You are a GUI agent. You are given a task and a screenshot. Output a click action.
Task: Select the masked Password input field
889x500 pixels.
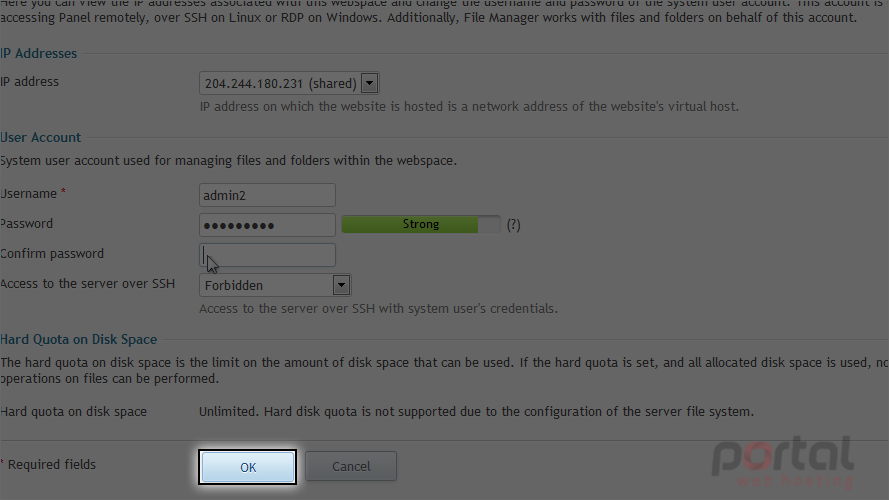click(x=267, y=225)
